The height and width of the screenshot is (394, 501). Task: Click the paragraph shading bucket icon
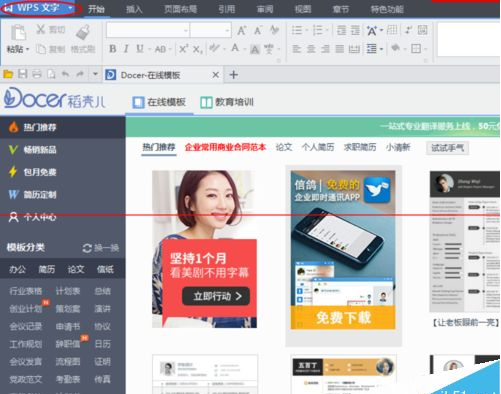(395, 49)
